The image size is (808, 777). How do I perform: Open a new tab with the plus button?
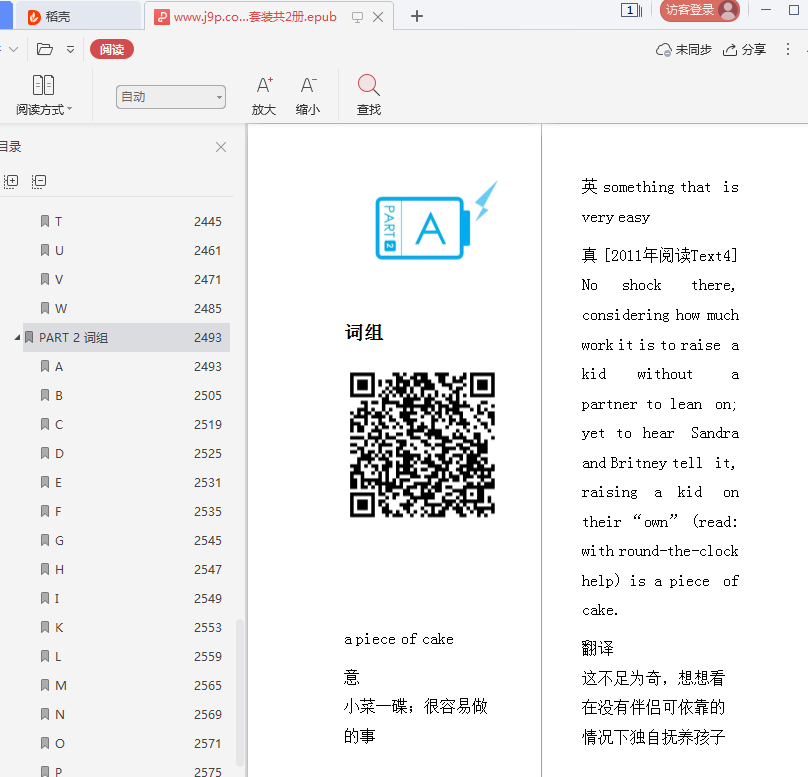[x=417, y=16]
